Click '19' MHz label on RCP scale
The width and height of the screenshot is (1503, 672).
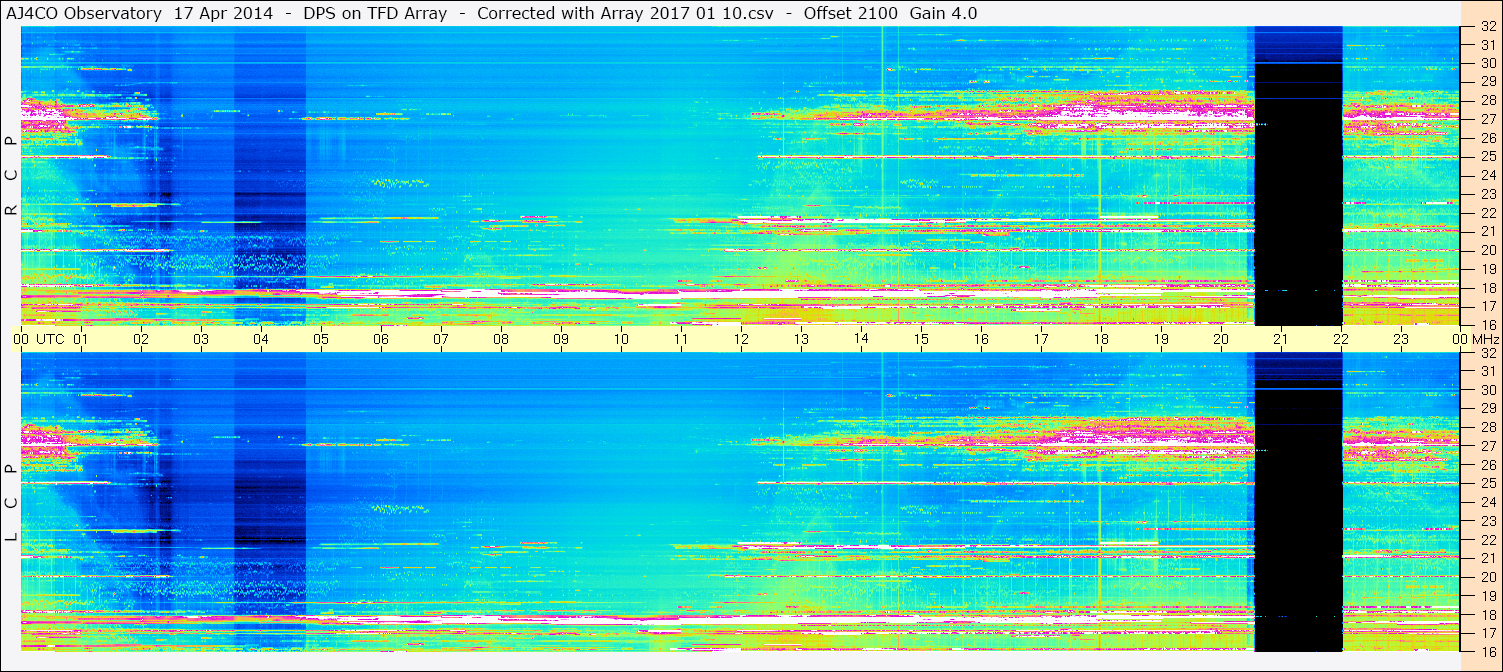[x=1487, y=269]
